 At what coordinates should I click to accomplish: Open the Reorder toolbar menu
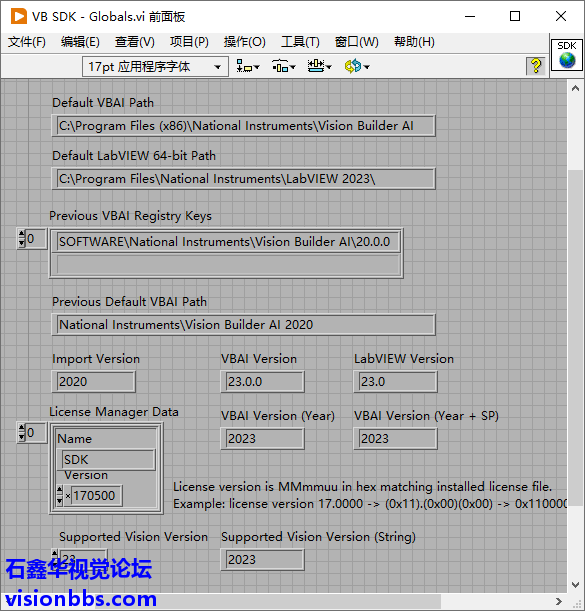click(357, 67)
